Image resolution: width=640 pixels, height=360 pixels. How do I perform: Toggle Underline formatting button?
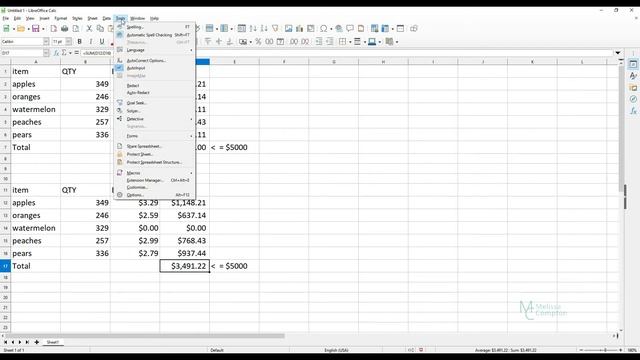coord(102,42)
